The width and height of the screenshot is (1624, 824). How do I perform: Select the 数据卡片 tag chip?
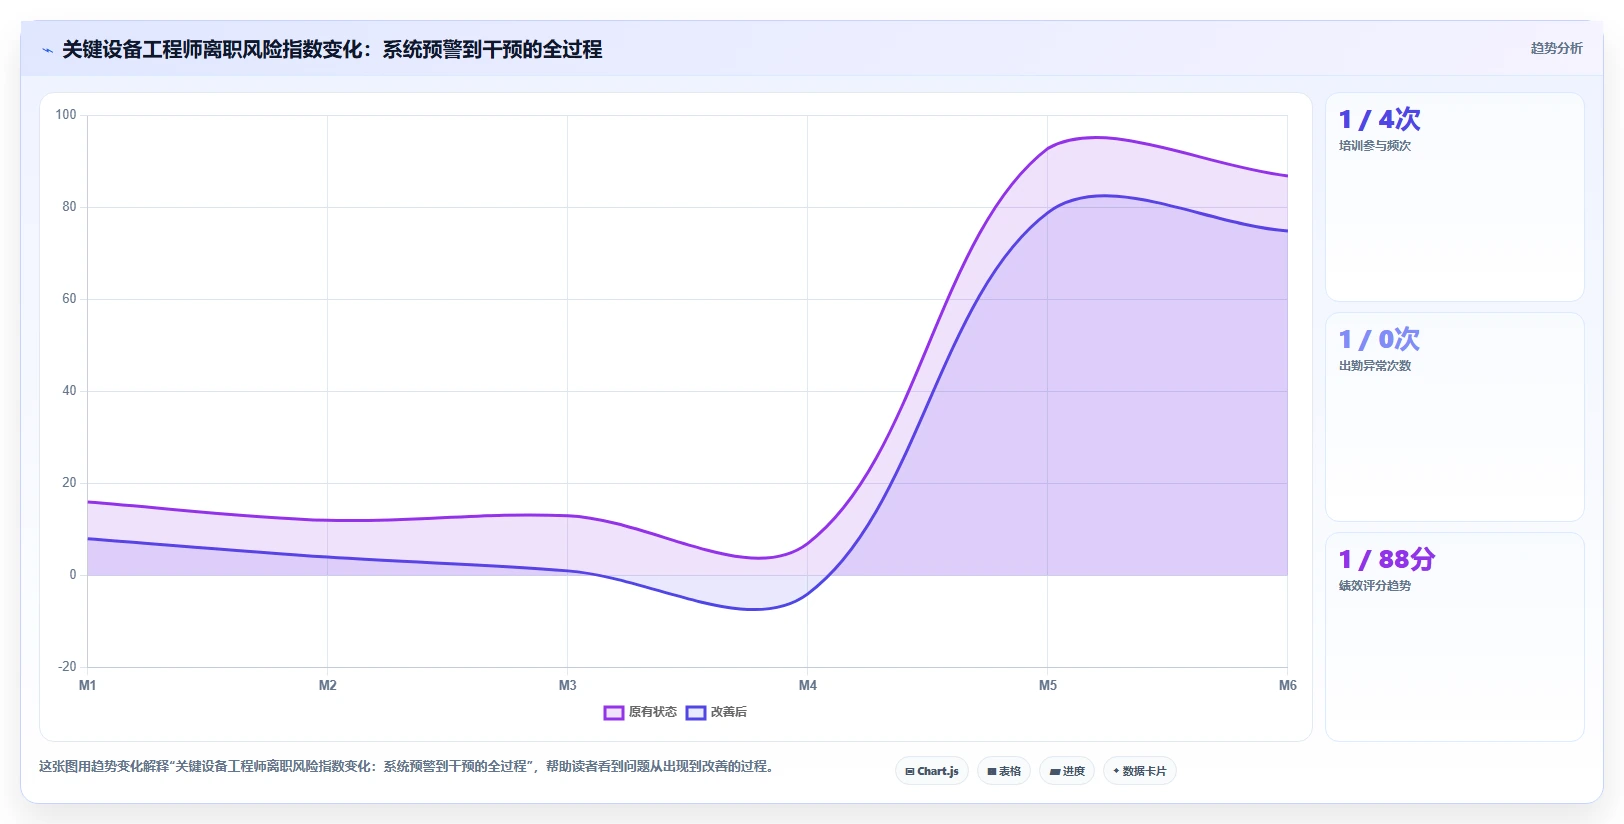click(x=1140, y=771)
